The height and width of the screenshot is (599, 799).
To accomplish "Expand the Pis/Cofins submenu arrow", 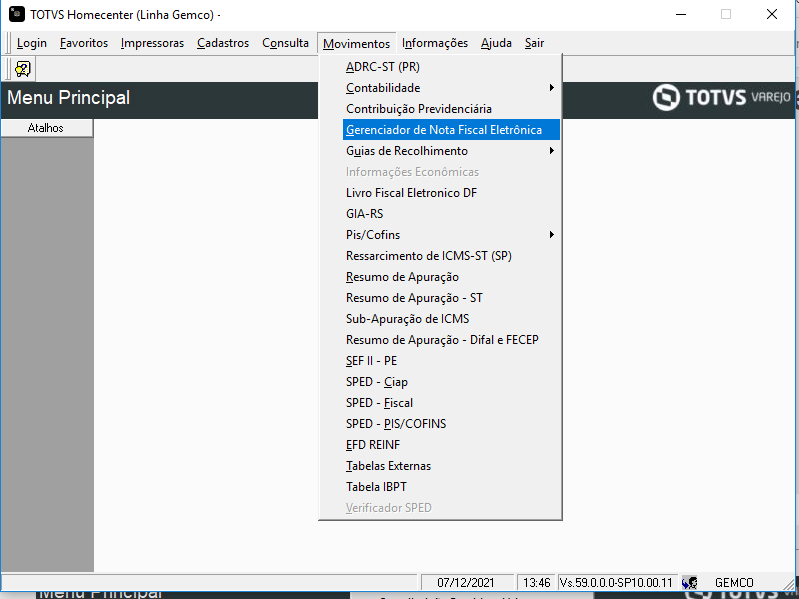I will (x=551, y=235).
